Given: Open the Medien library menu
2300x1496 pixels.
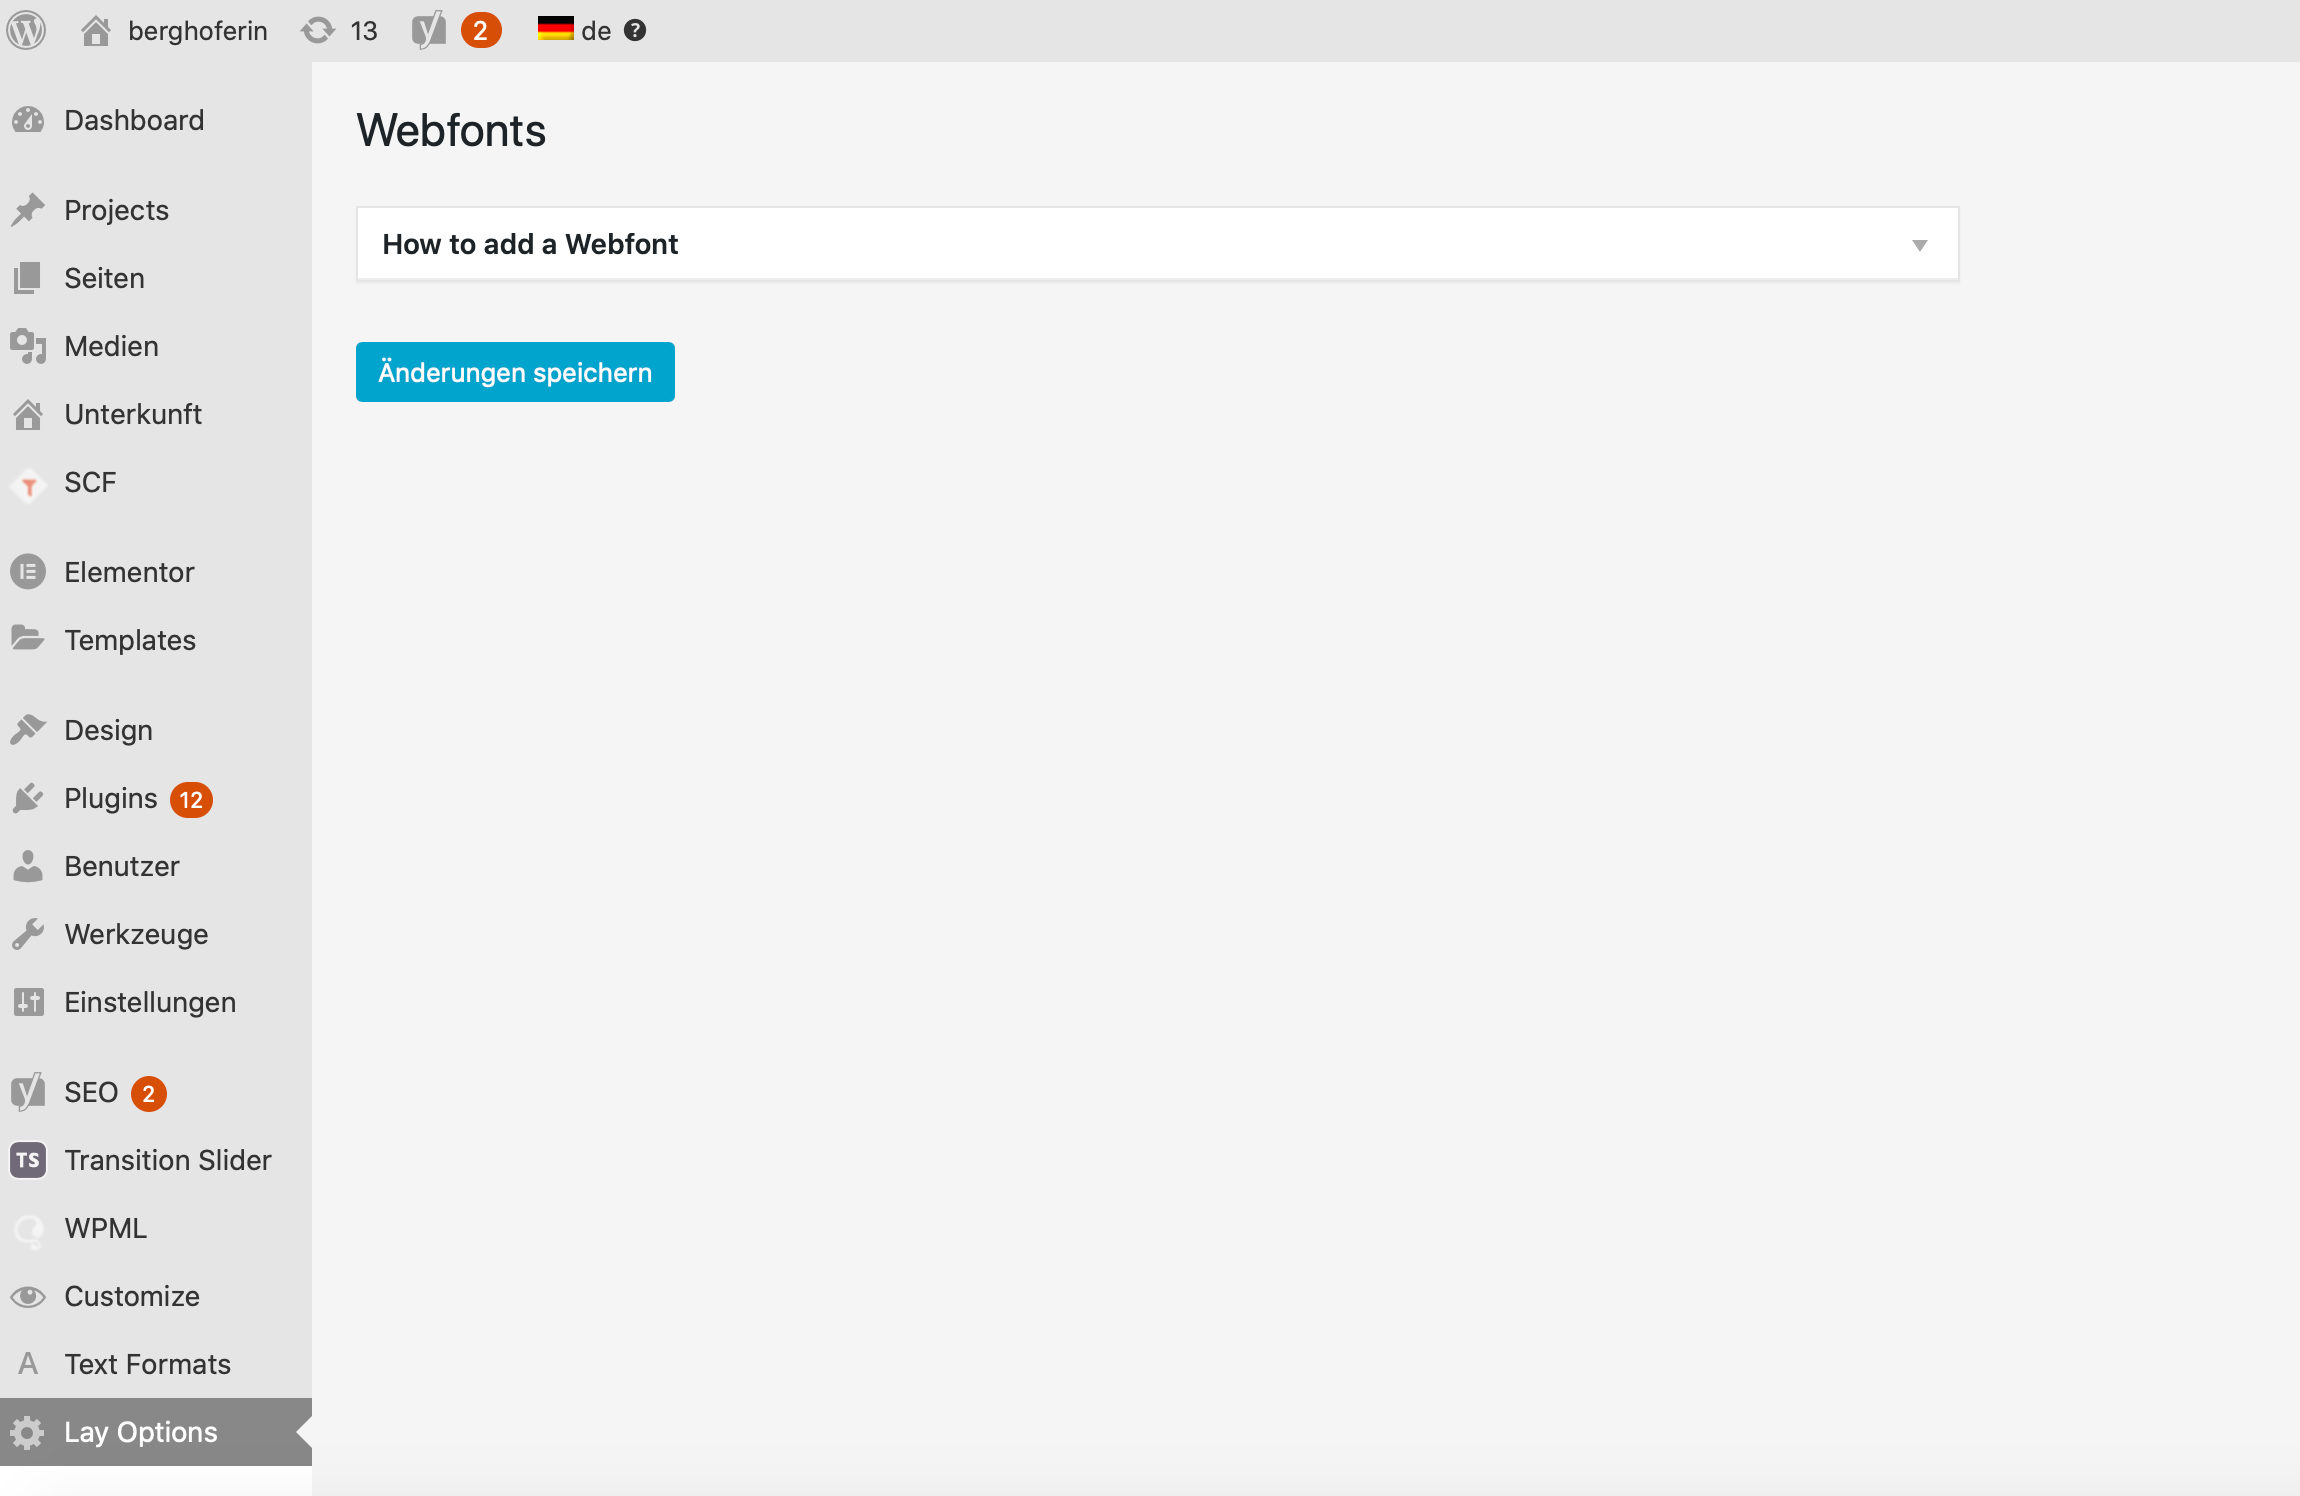Looking at the screenshot, I should (x=111, y=346).
